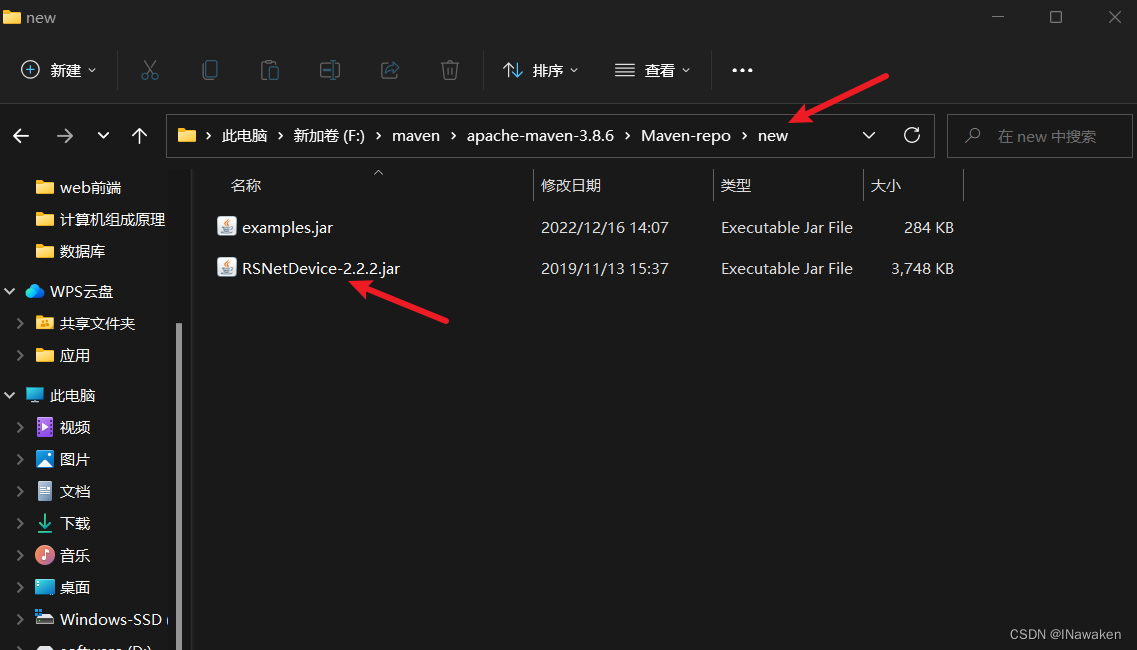Click the 桌面 desktop icon in sidebar
Screen dimensions: 1137x650
tap(45, 587)
